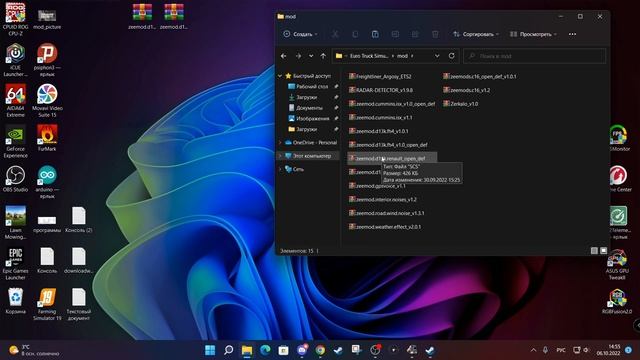640x360 pixels.
Task: Select file Freightliner_Argosy_ETS2
Action: [380, 76]
